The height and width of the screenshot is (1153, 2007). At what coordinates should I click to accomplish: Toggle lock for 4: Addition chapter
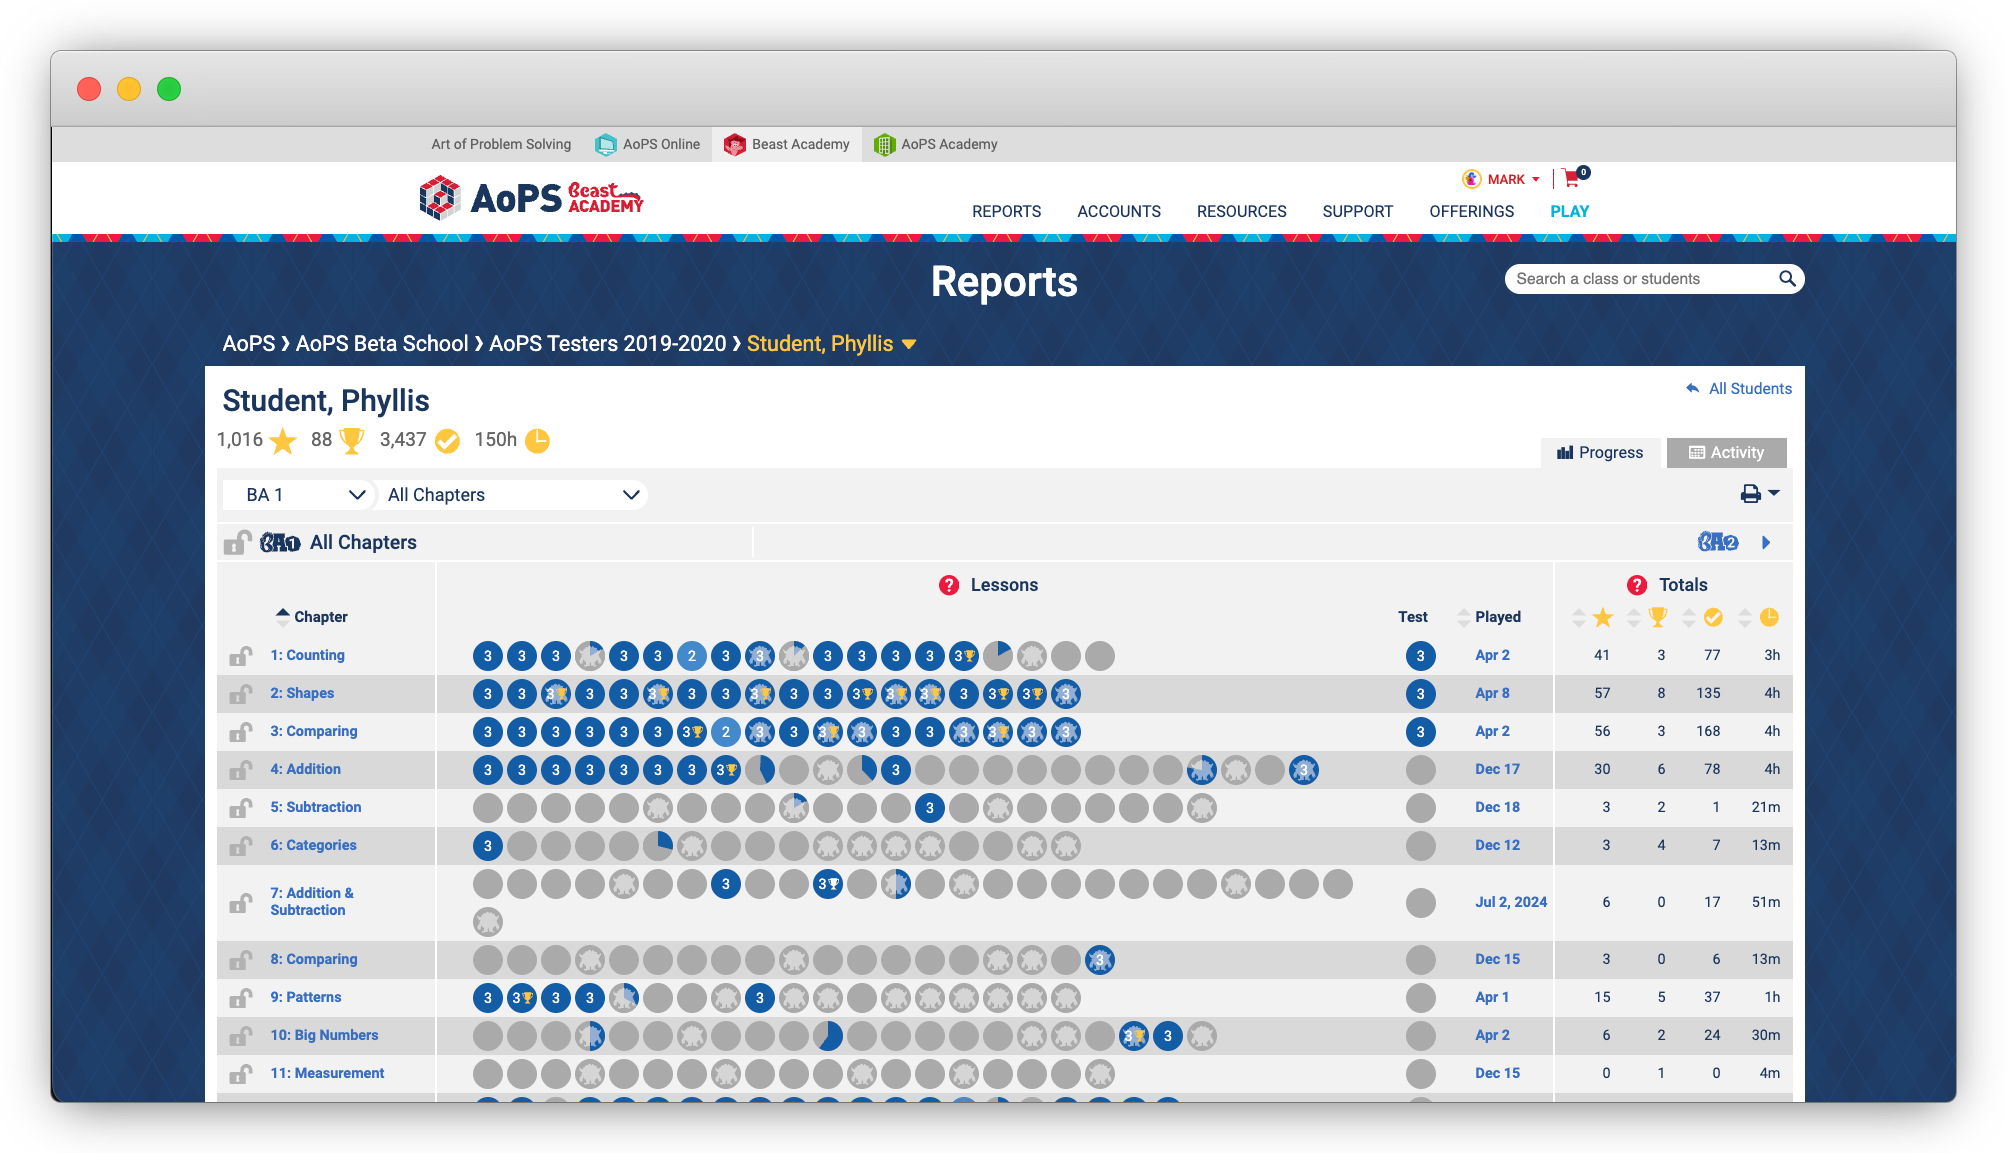[240, 770]
